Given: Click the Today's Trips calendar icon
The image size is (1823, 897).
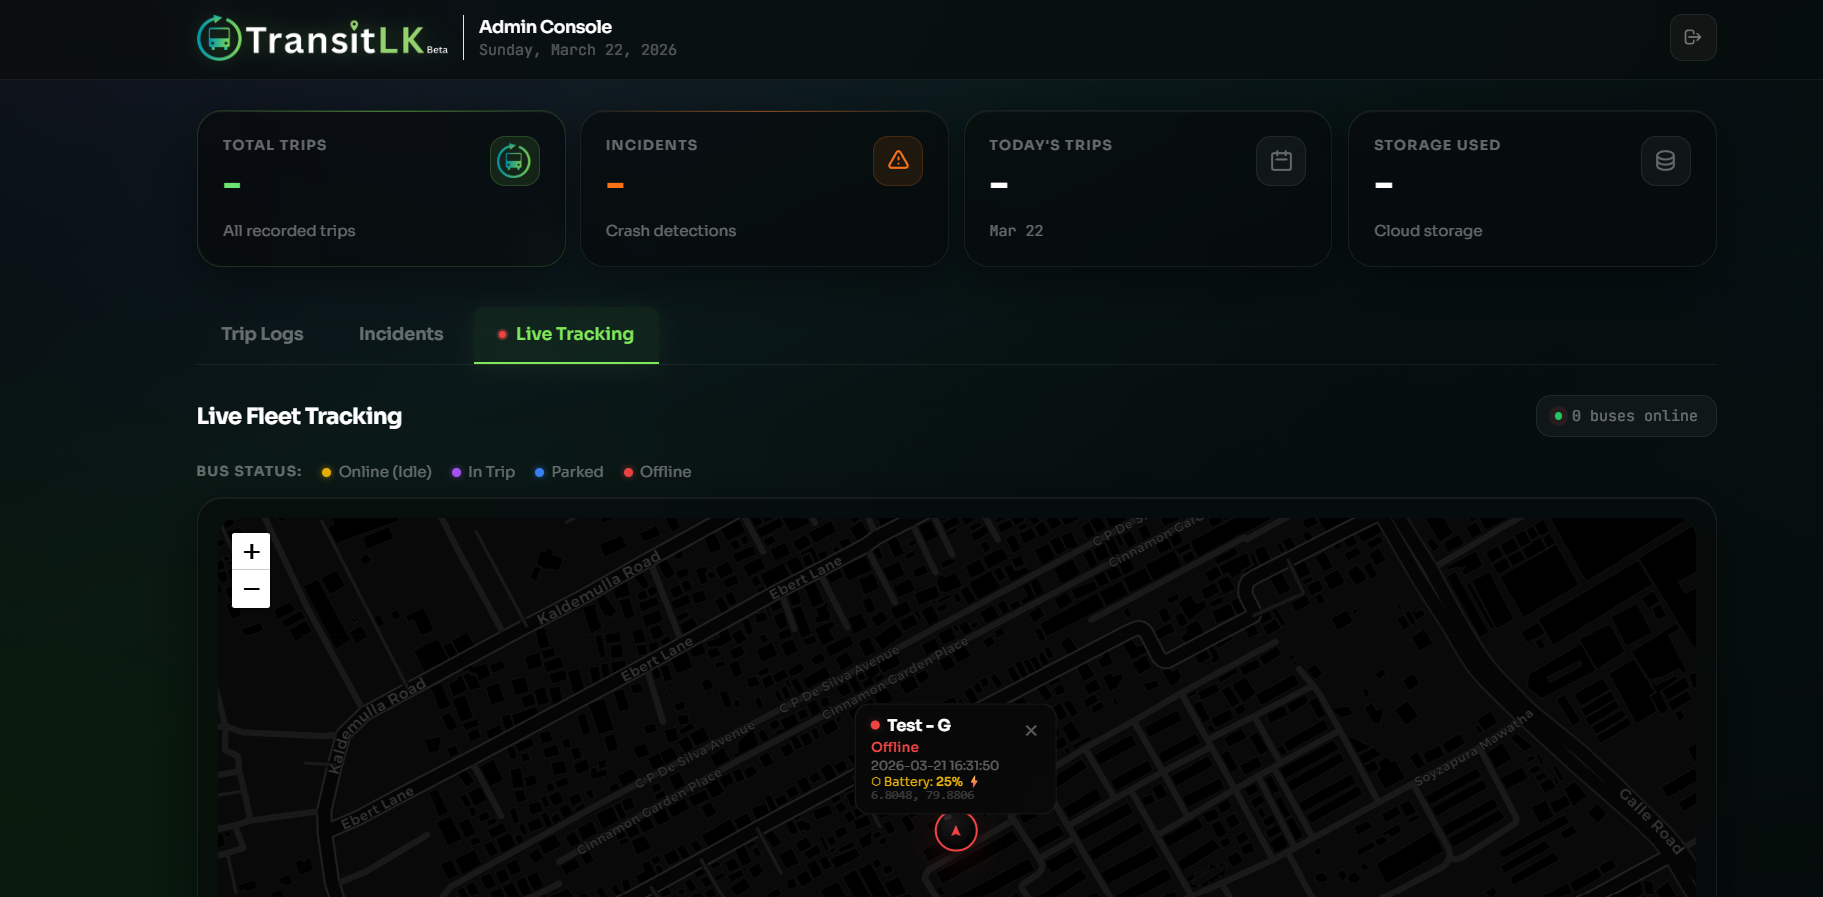Looking at the screenshot, I should [1280, 161].
